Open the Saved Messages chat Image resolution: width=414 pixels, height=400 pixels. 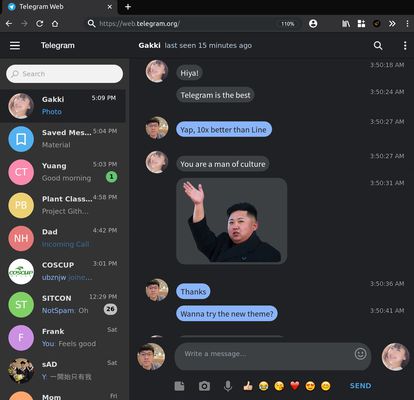(x=63, y=139)
